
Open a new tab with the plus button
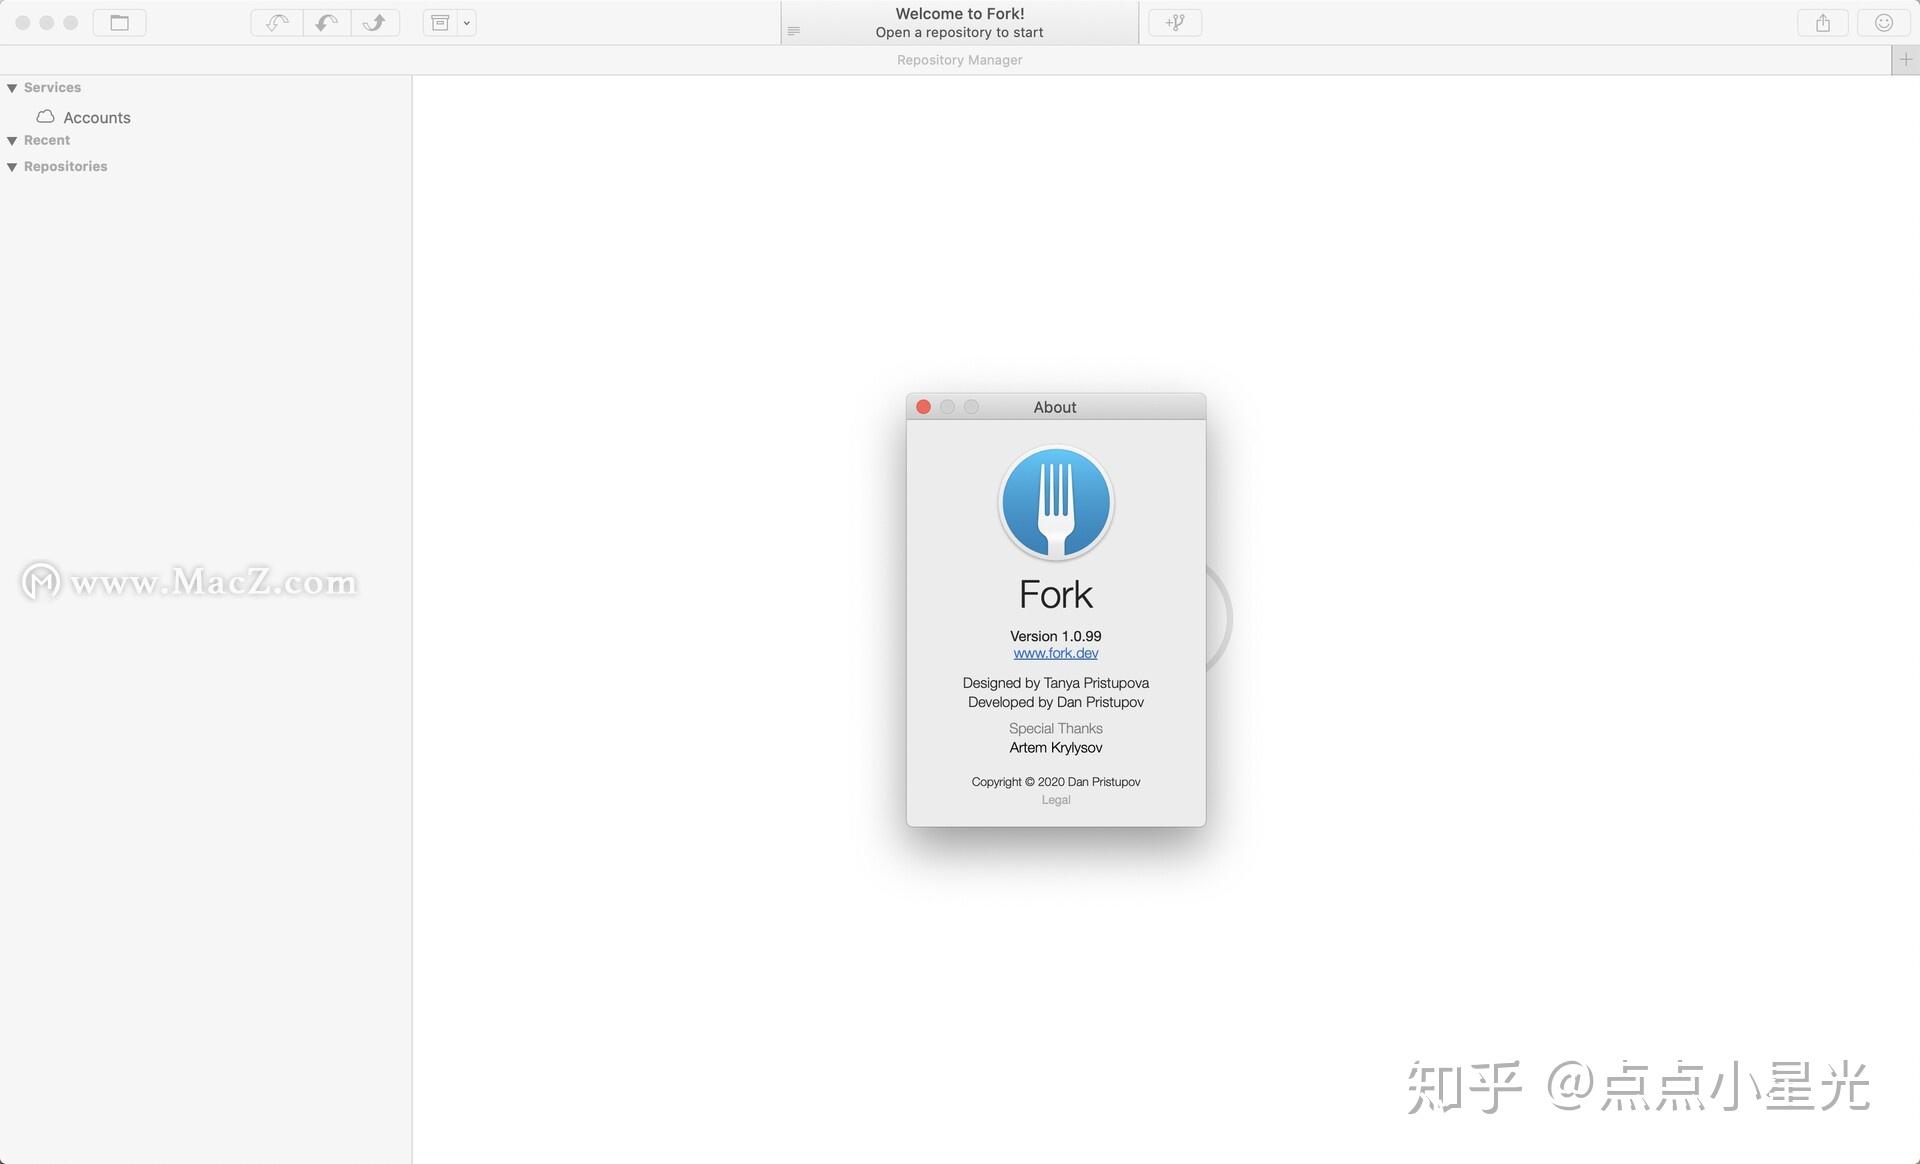[x=1906, y=60]
